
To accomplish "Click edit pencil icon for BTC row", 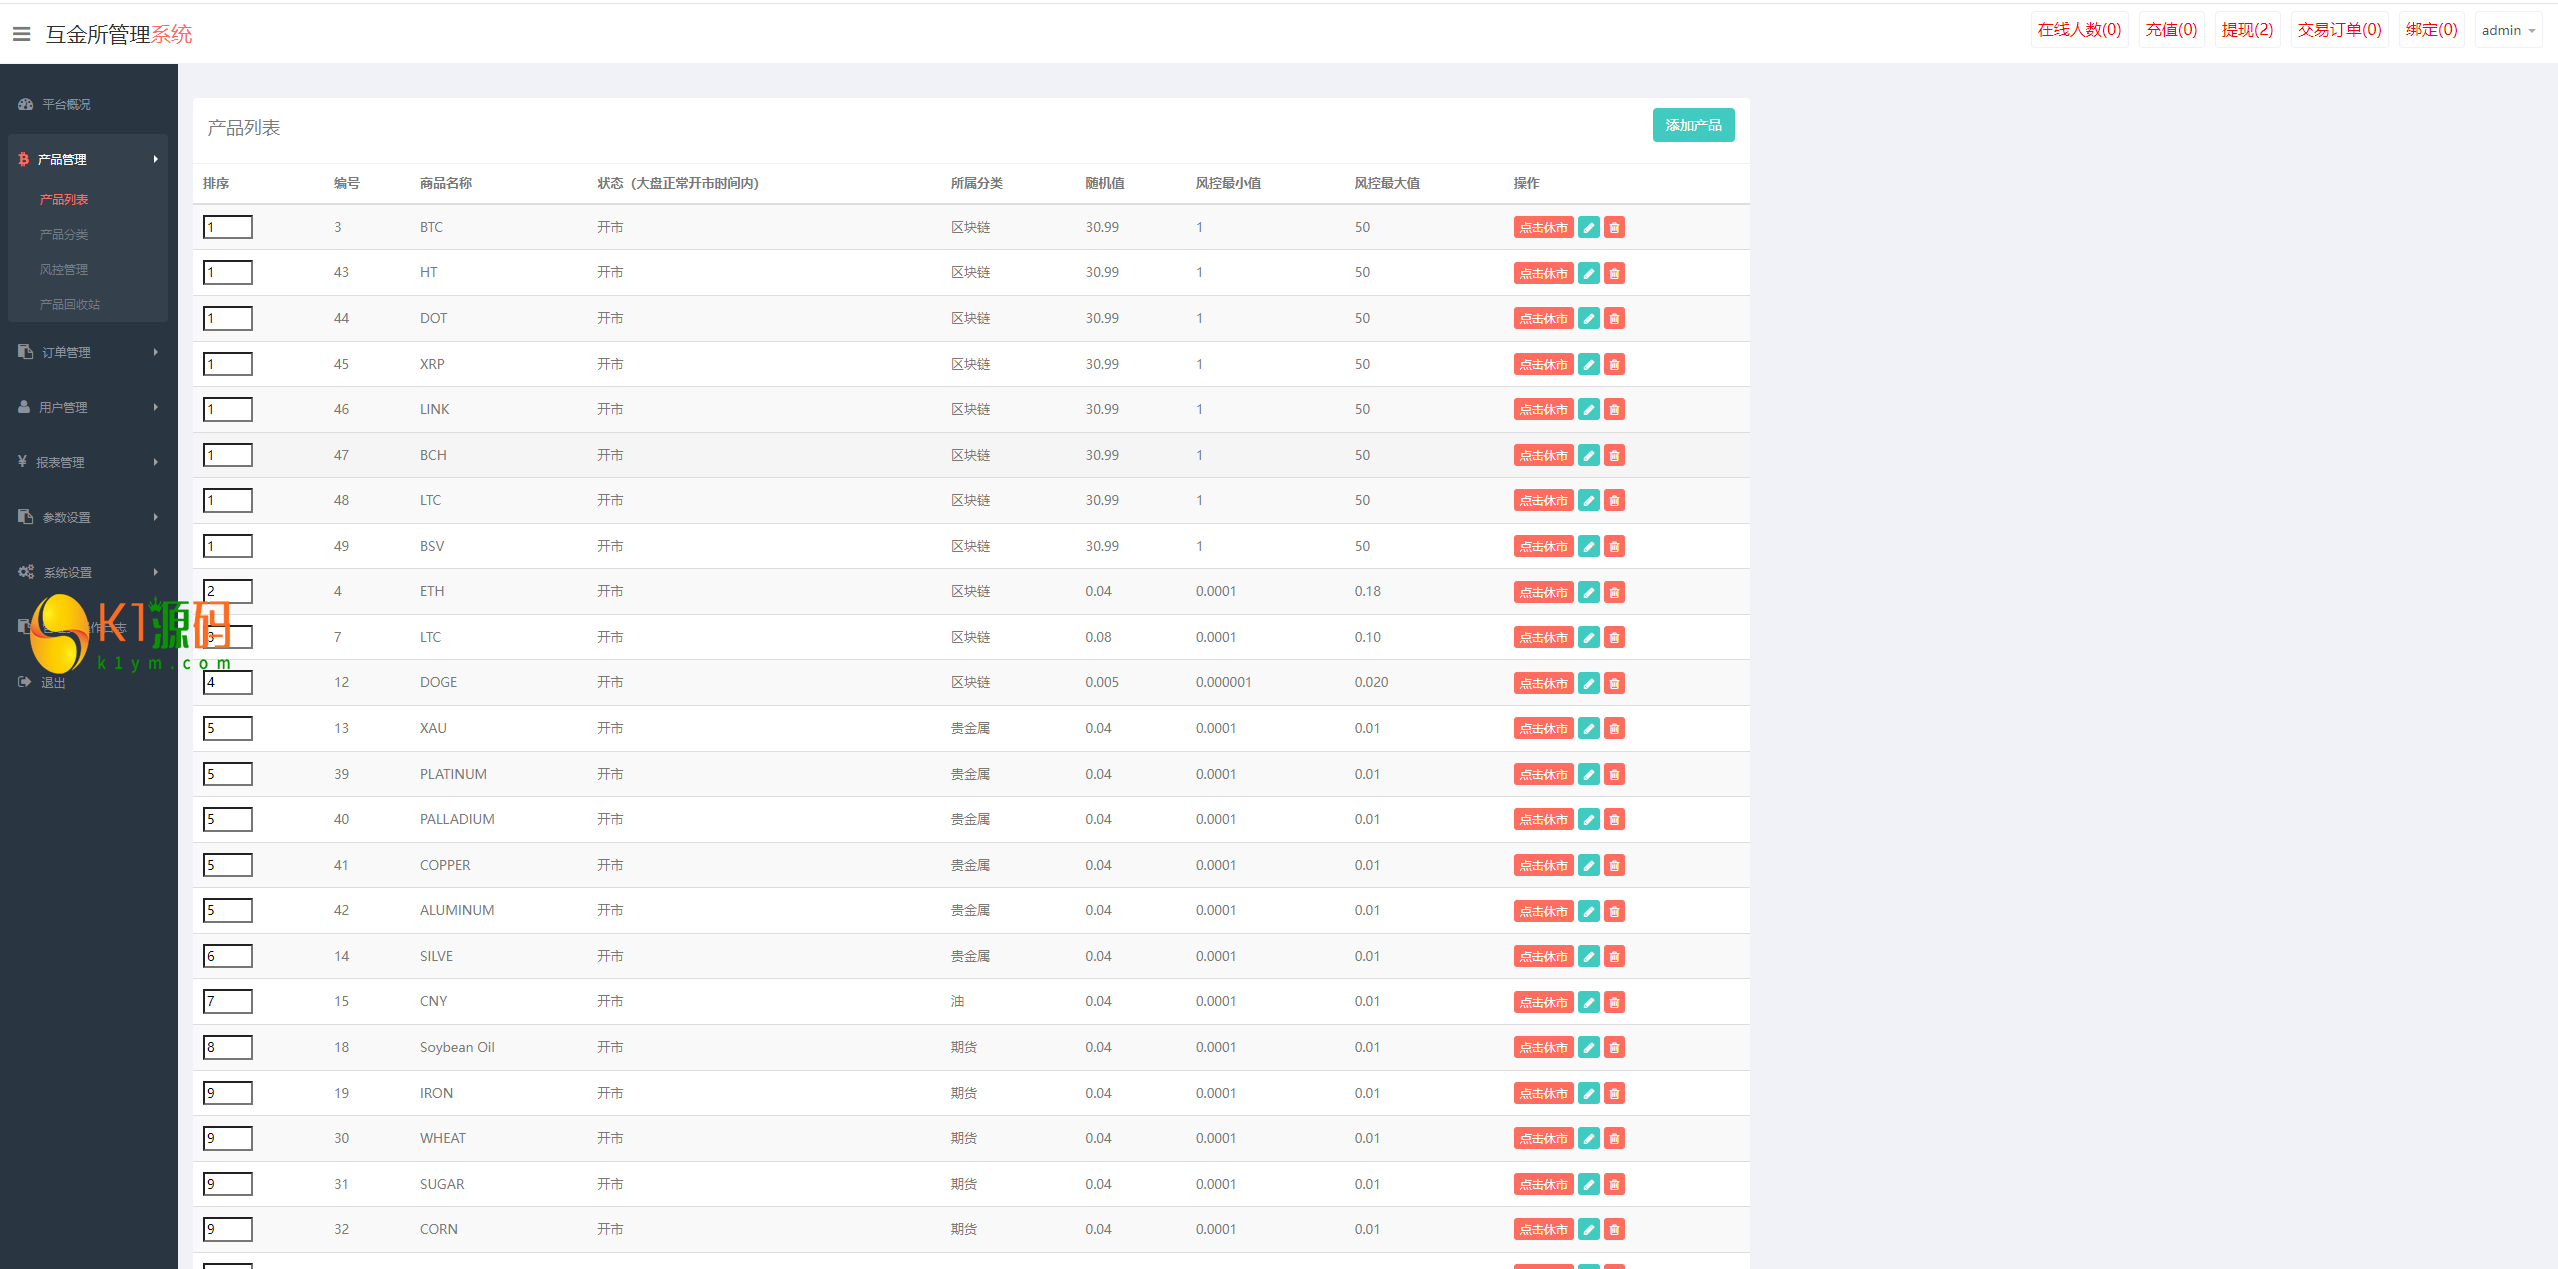I will coord(1588,228).
